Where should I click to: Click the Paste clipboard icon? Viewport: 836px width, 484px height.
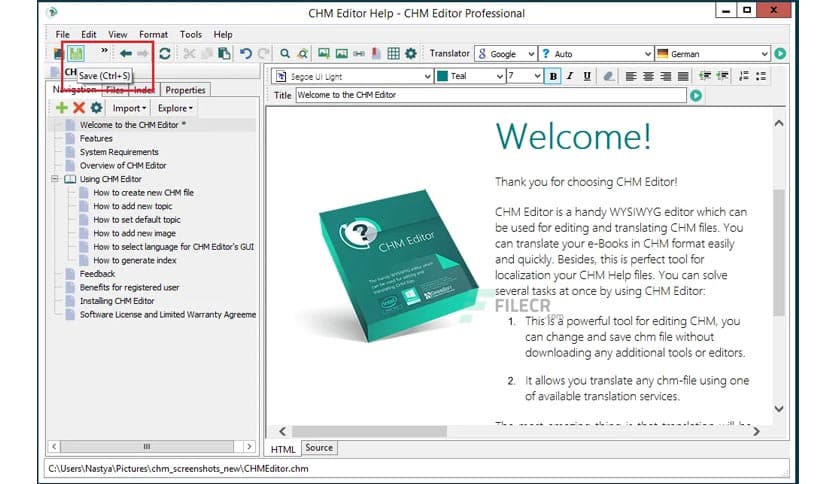(224, 53)
